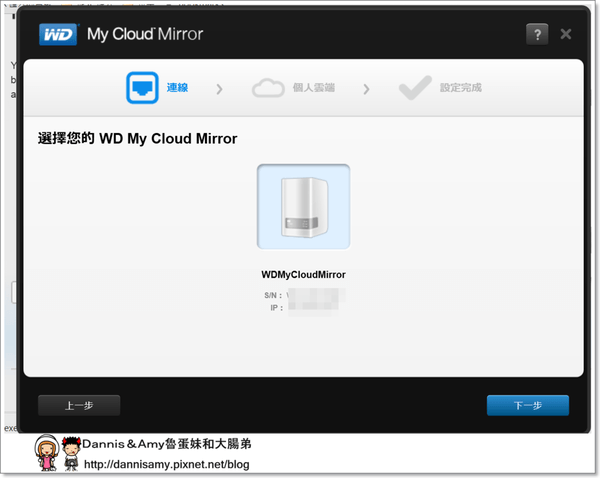Select the WD My Cloud Mirror device thumbnail
600x478 pixels.
(x=303, y=207)
